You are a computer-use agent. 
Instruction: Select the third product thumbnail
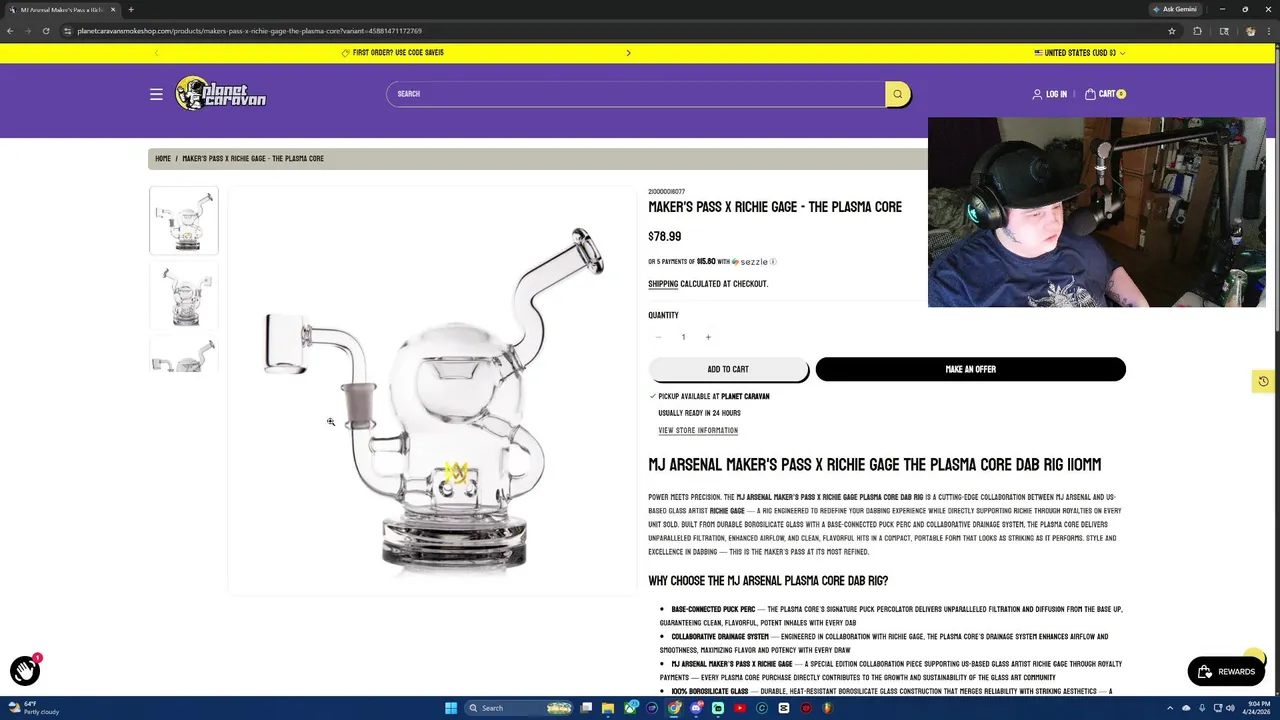coord(184,356)
